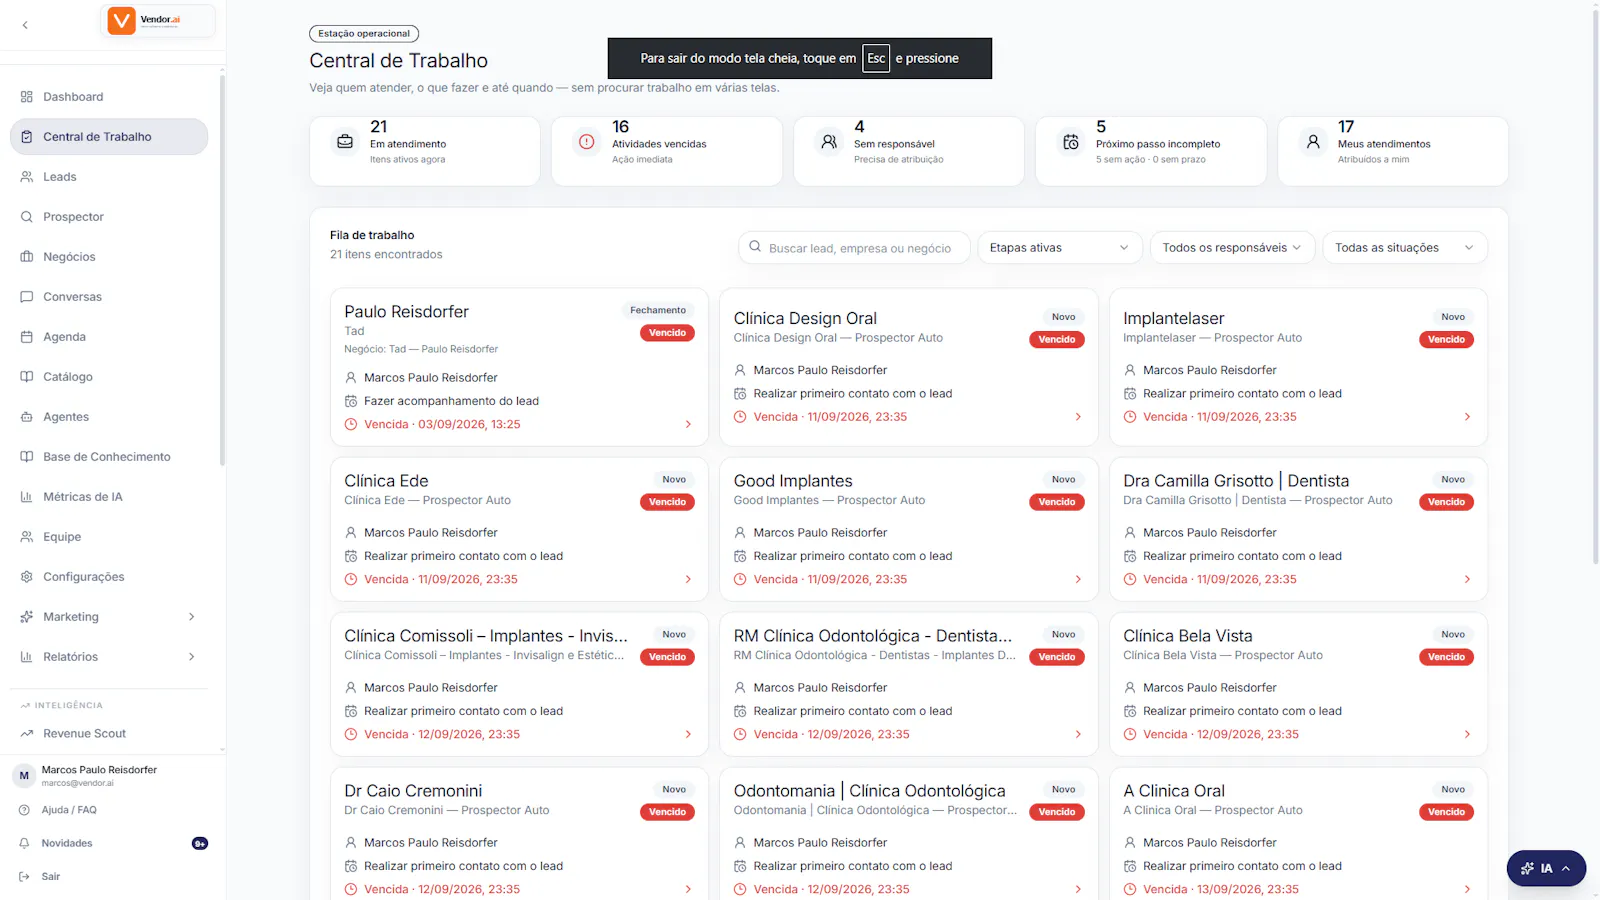Image resolution: width=1600 pixels, height=900 pixels.
Task: Open the Negócios menu item
Action: point(109,257)
